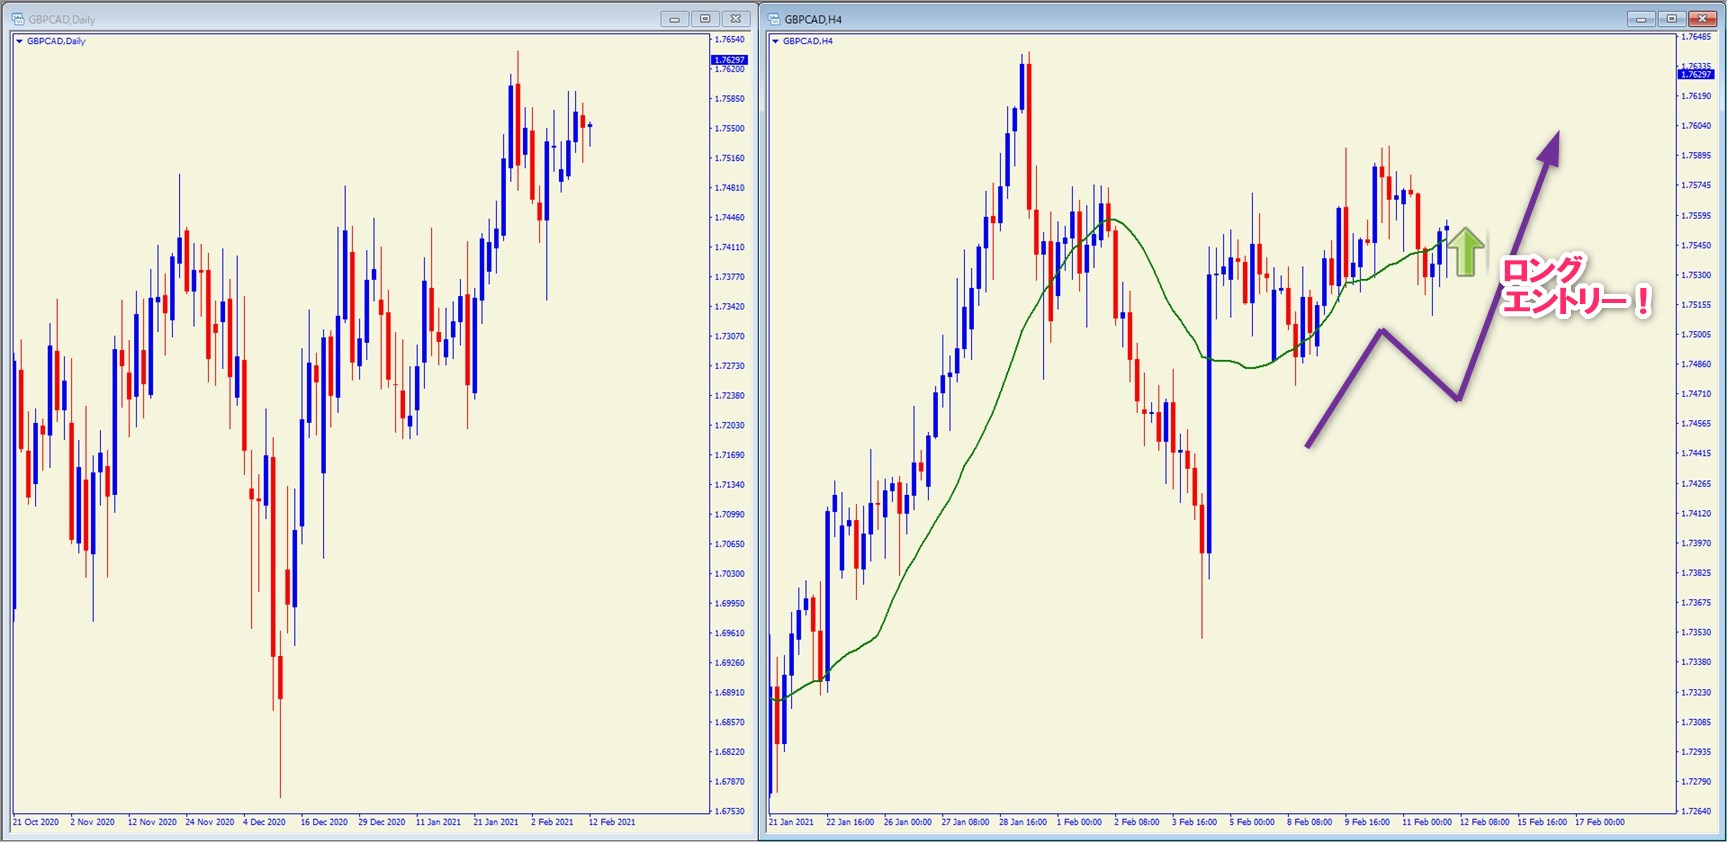Click the GBPCAD,H4 title bar text
This screenshot has width=1728, height=843.
tap(813, 19)
